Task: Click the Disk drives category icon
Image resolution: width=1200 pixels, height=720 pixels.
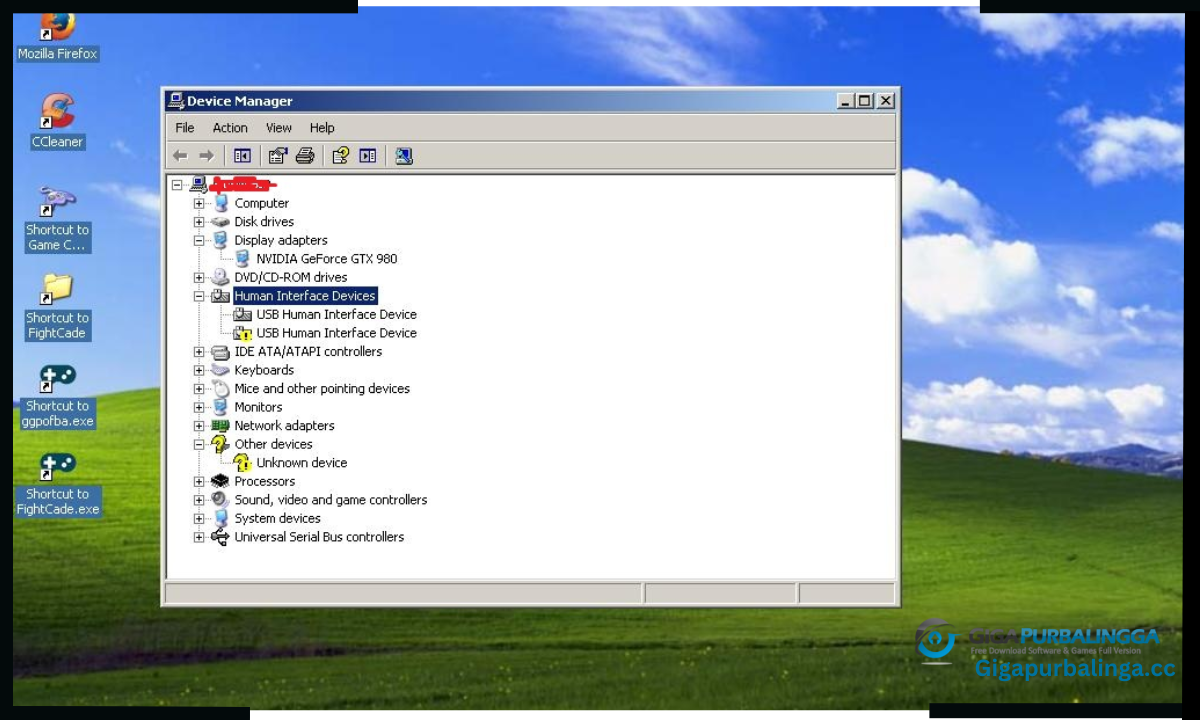Action: 220,222
